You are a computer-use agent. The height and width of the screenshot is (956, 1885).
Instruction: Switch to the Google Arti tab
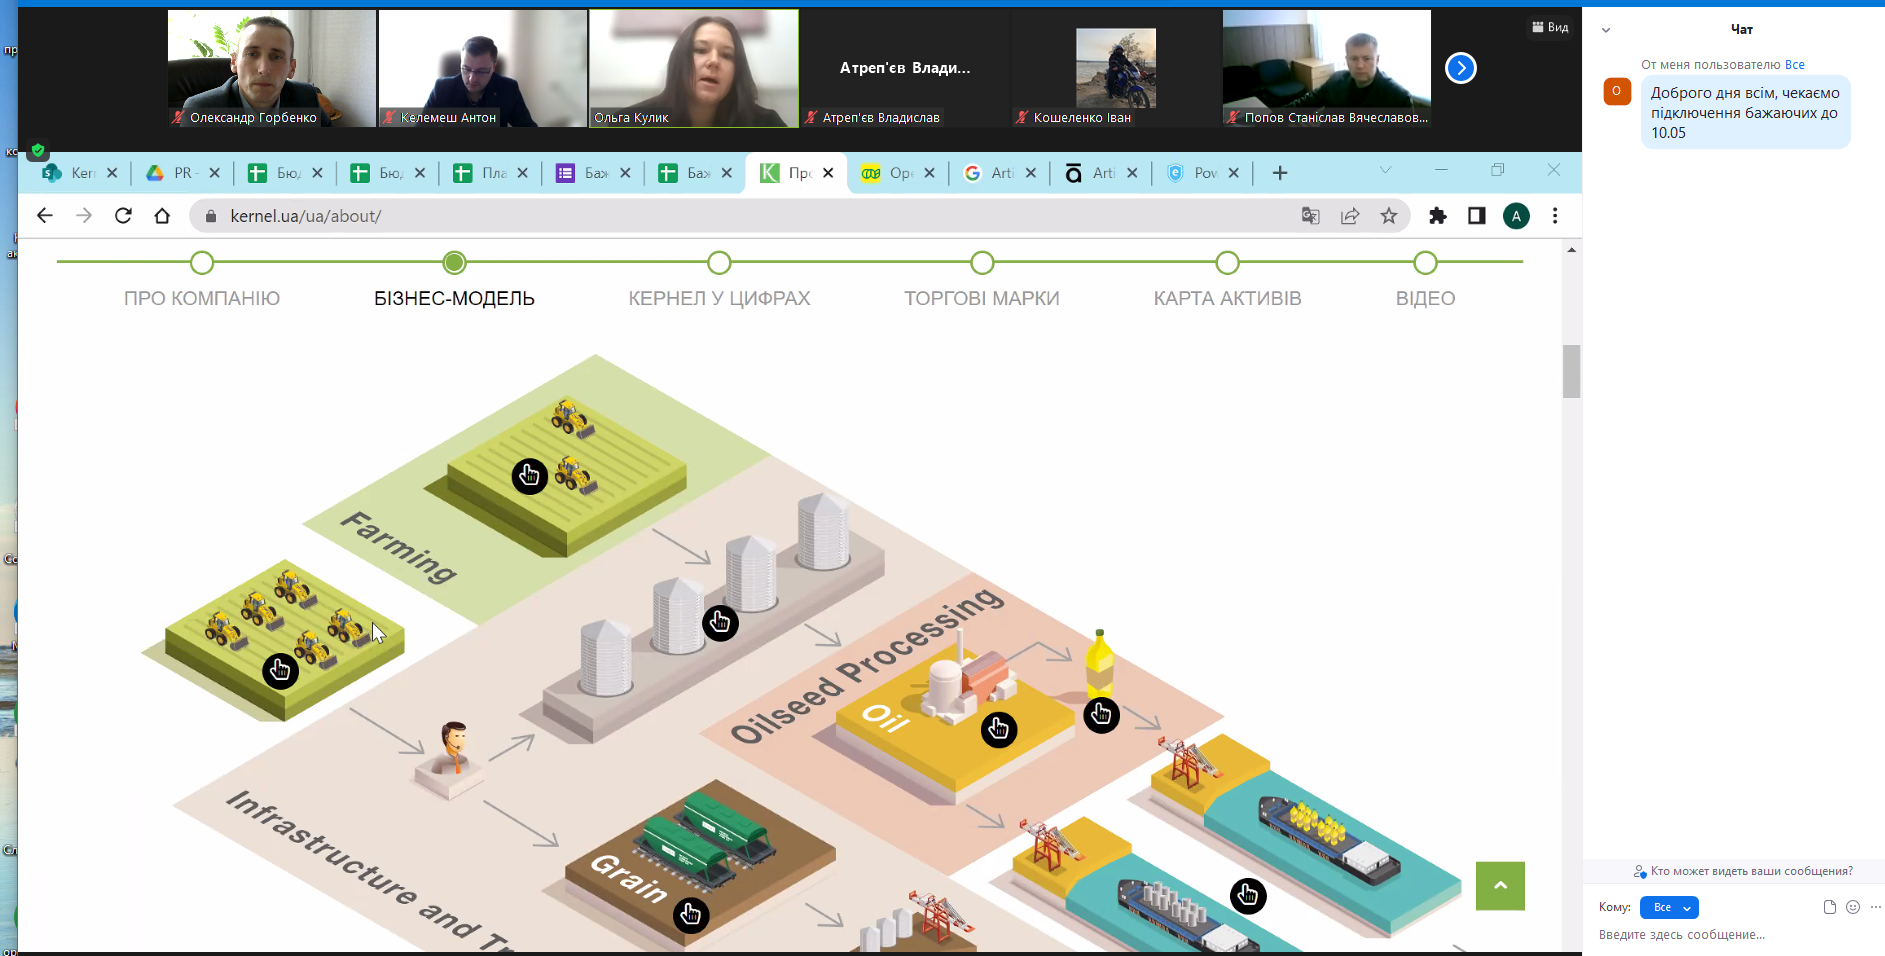1000,173
